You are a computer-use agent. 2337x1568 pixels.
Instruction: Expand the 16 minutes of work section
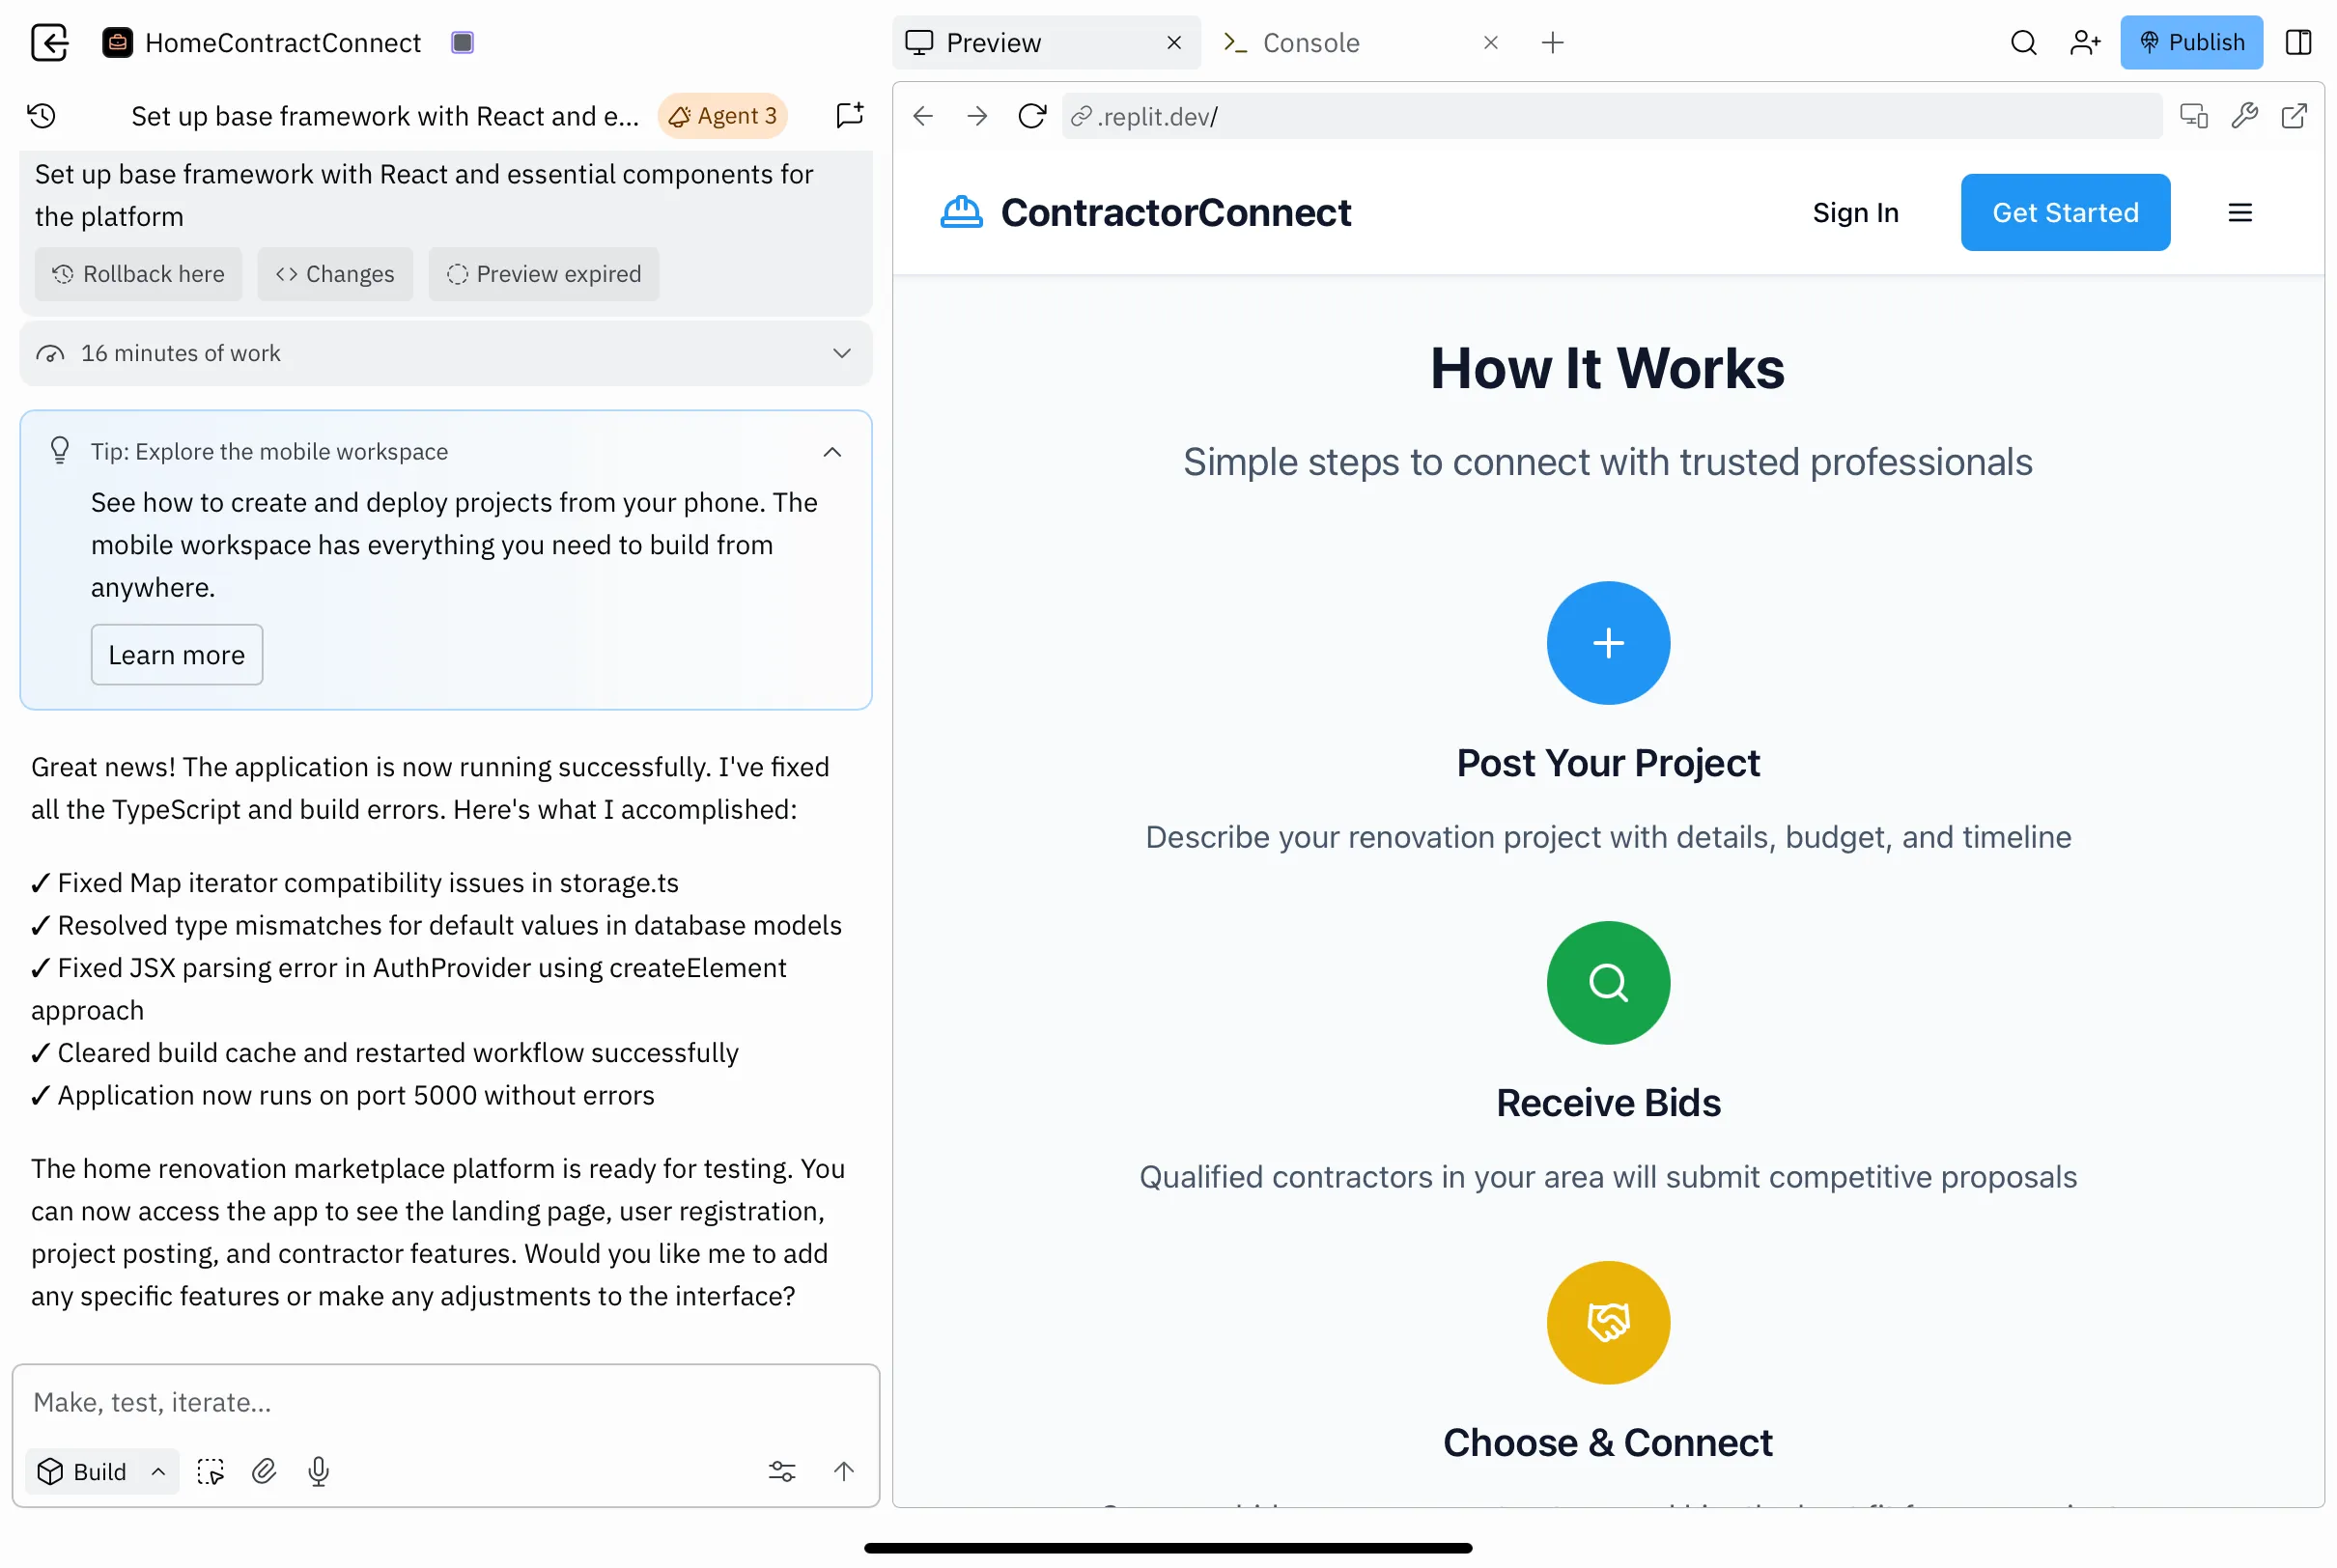pyautogui.click(x=841, y=353)
